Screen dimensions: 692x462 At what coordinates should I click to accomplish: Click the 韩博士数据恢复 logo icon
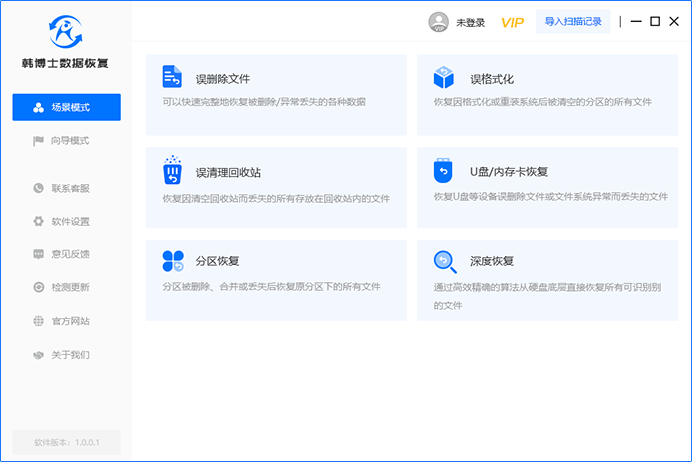point(65,32)
